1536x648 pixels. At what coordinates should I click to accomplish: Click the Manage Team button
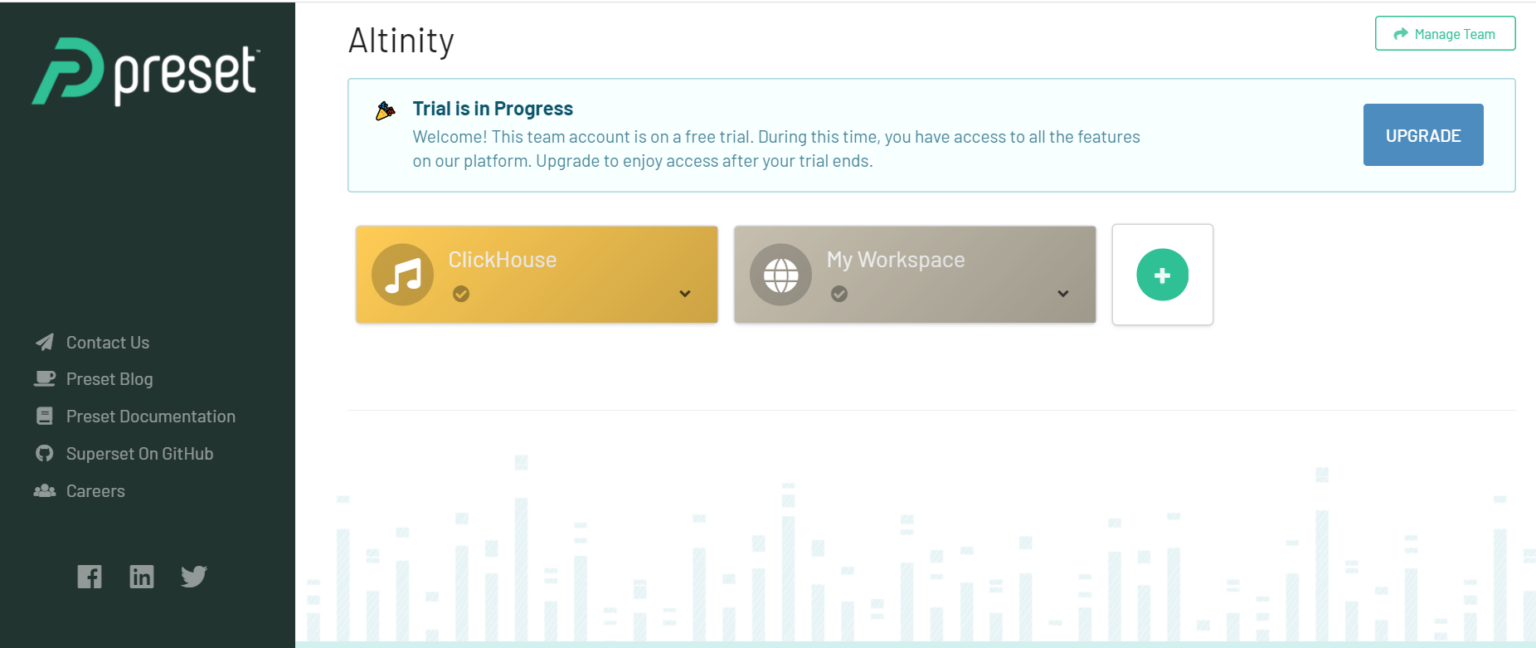[1445, 34]
